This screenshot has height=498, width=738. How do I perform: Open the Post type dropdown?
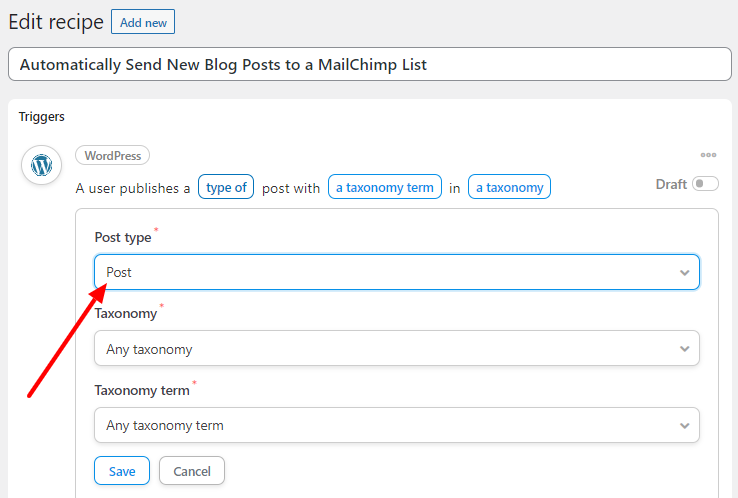(x=397, y=272)
